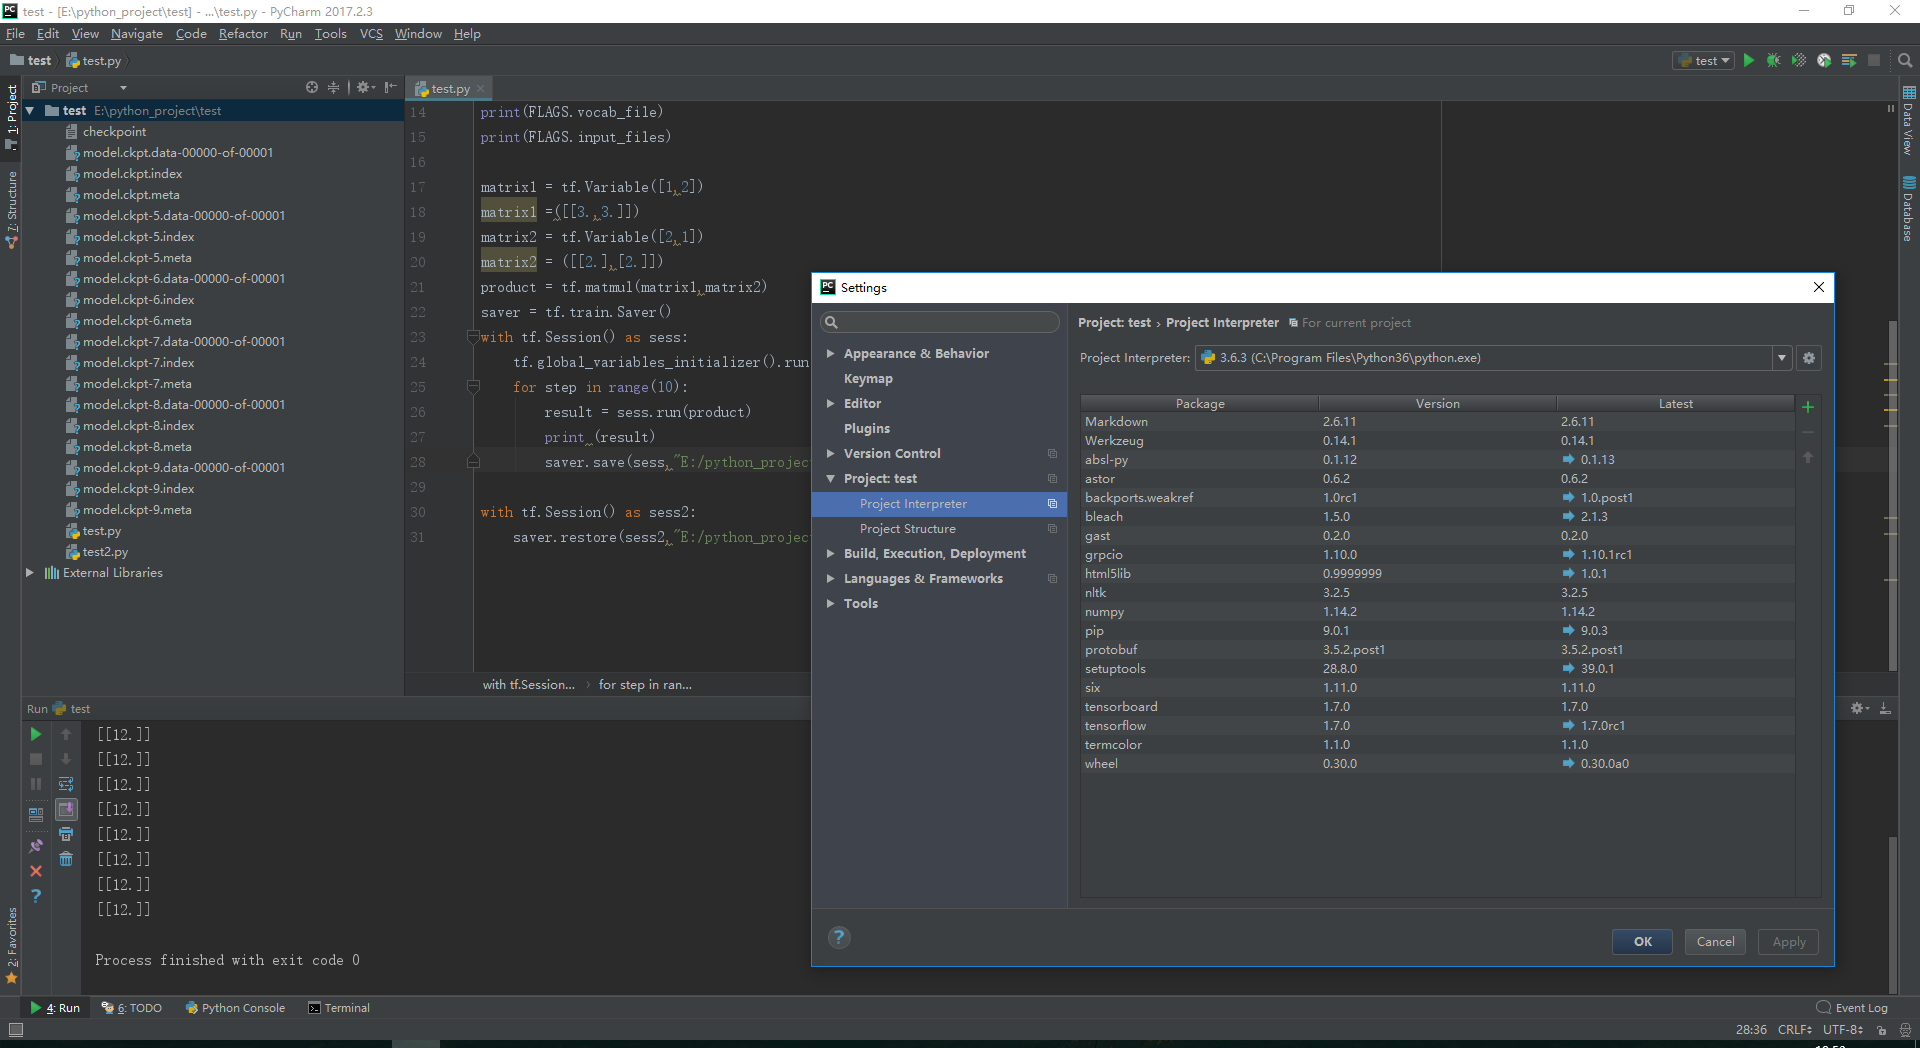Open the Python Console tab
Viewport: 1920px width, 1048px height.
click(x=235, y=1008)
